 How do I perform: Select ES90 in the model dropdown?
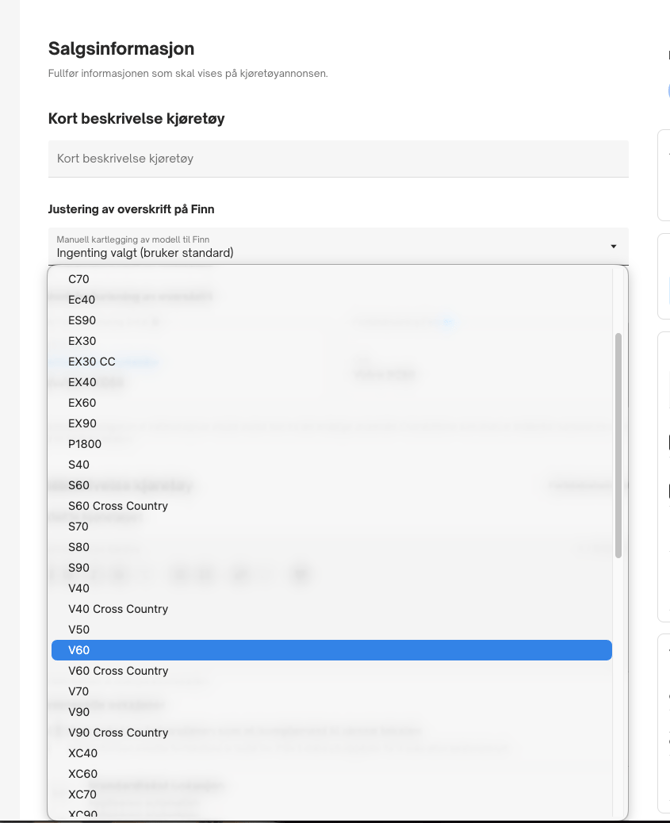coord(82,320)
